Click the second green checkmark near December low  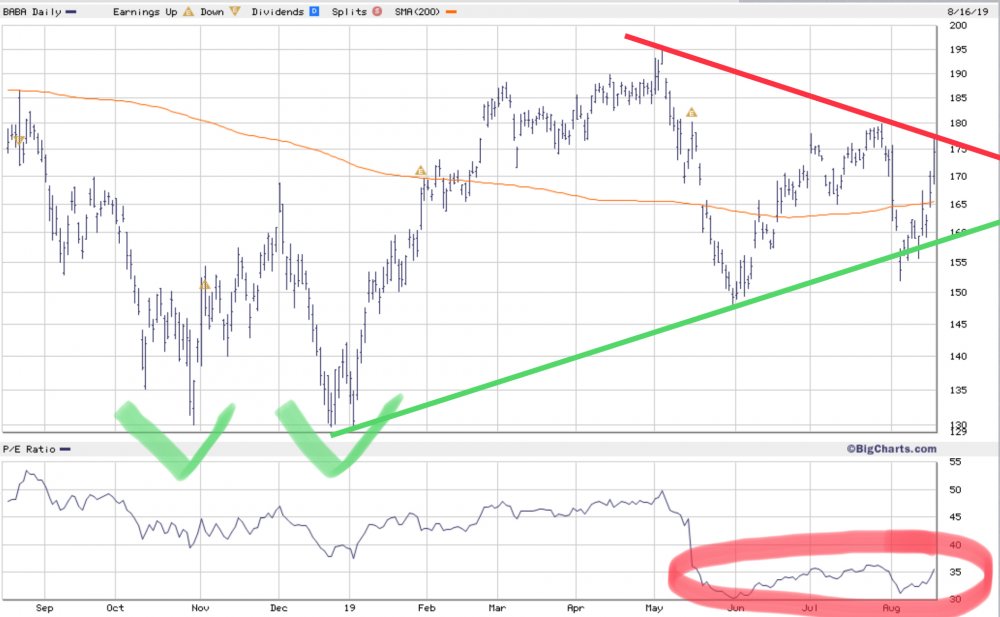click(339, 435)
